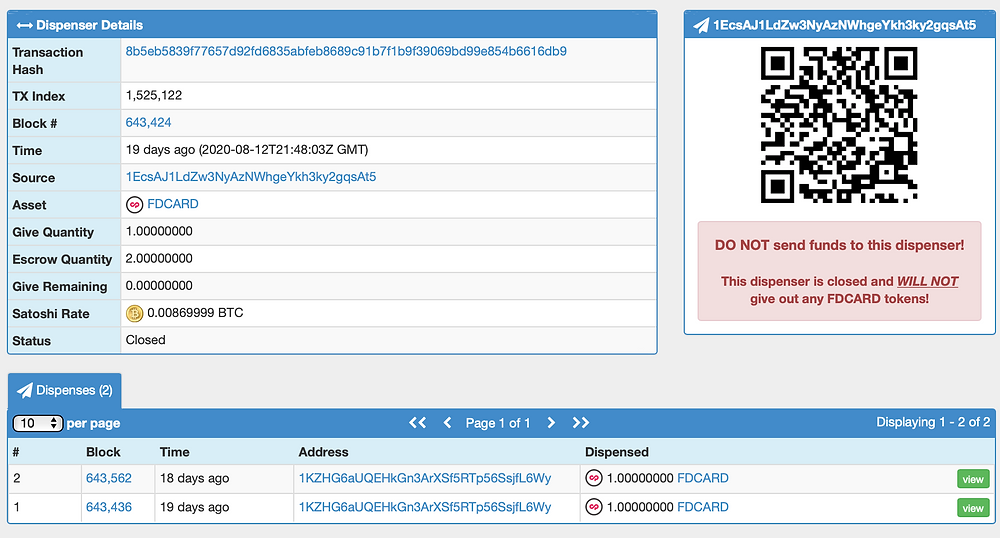The image size is (1000, 538).
Task: Open FDCARD link in dispense row 2
Action: click(702, 478)
